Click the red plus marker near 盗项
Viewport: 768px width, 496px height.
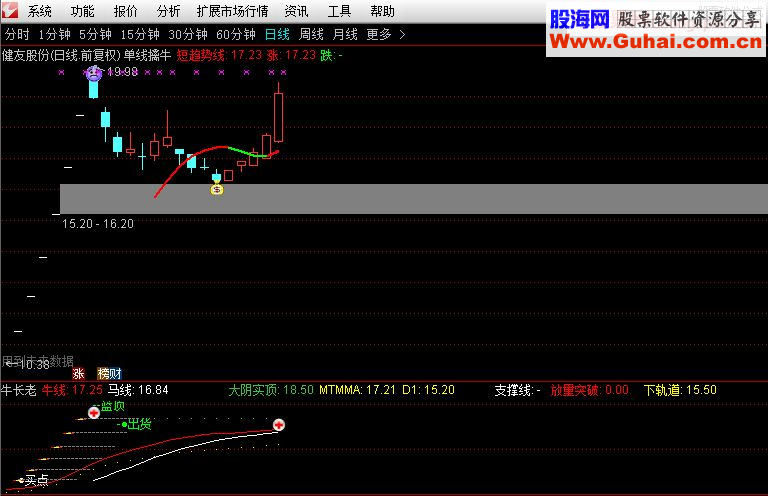click(x=94, y=413)
